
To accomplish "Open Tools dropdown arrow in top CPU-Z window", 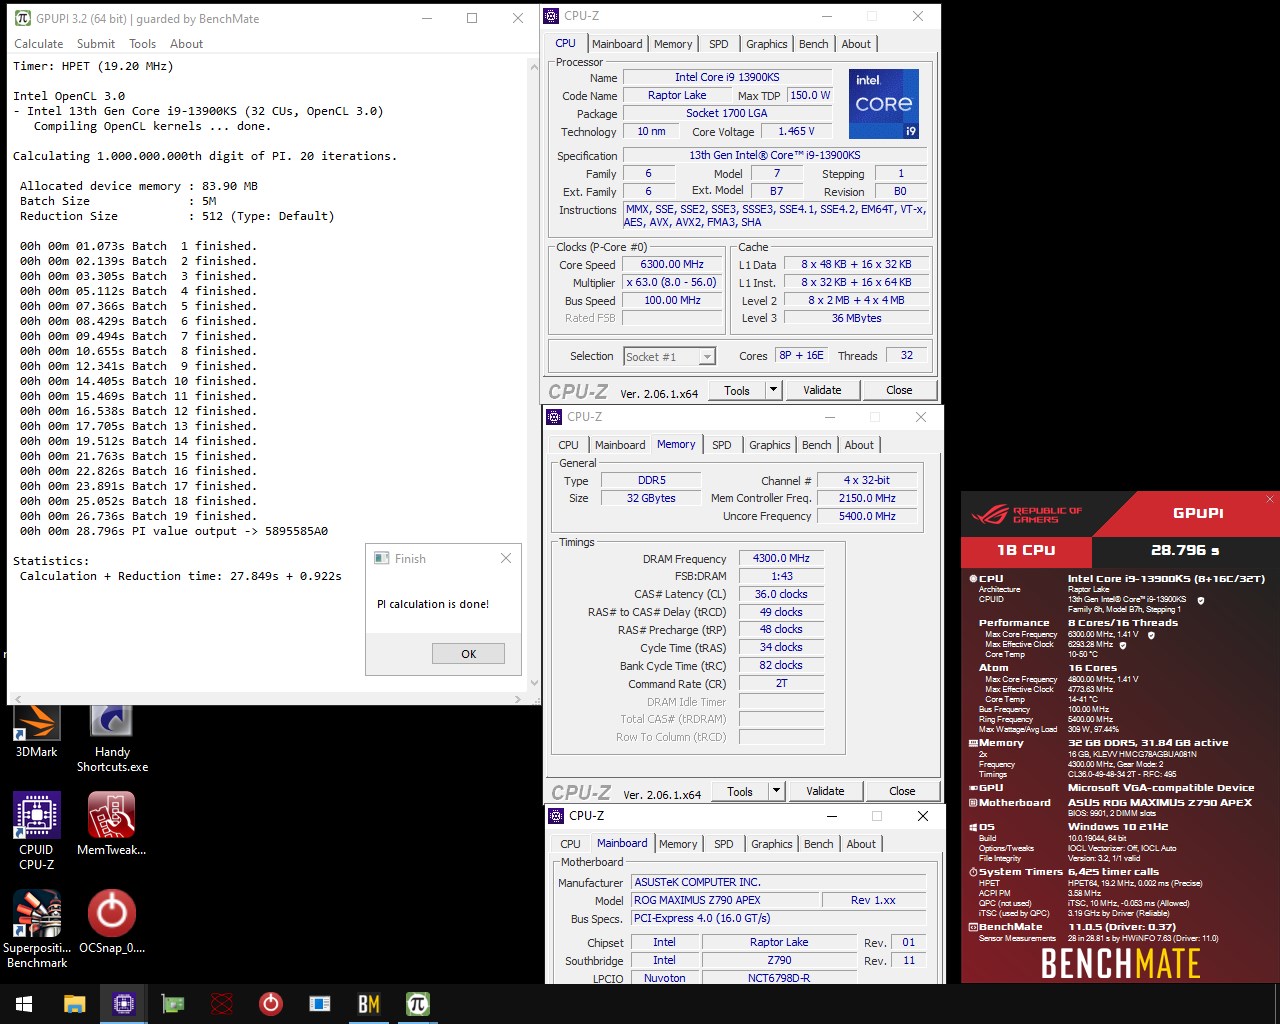I will [773, 390].
